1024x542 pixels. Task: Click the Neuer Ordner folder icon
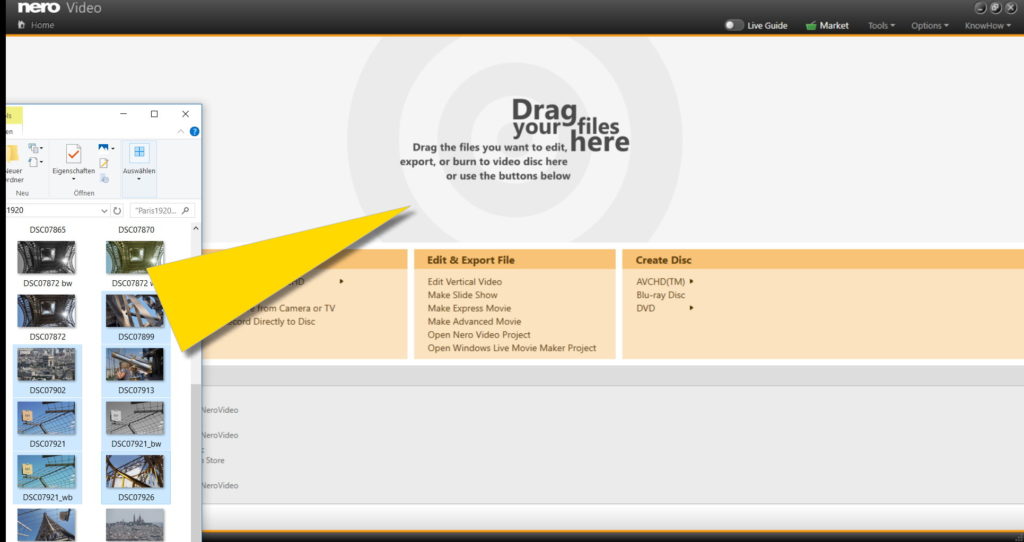click(x=12, y=154)
